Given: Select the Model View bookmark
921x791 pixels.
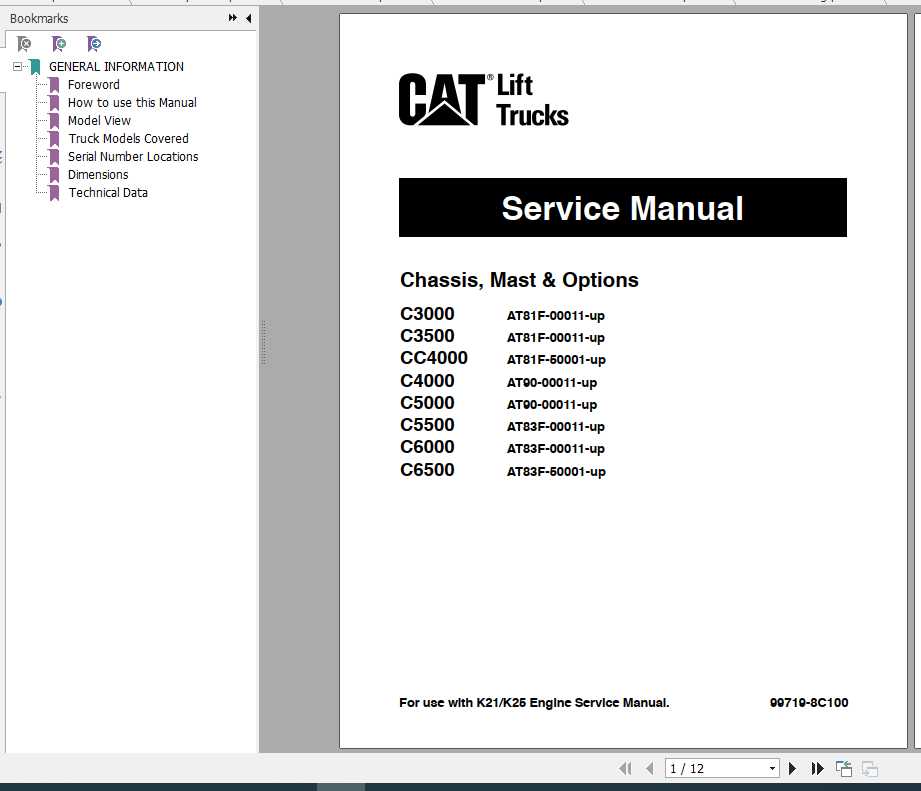Looking at the screenshot, I should [x=99, y=120].
